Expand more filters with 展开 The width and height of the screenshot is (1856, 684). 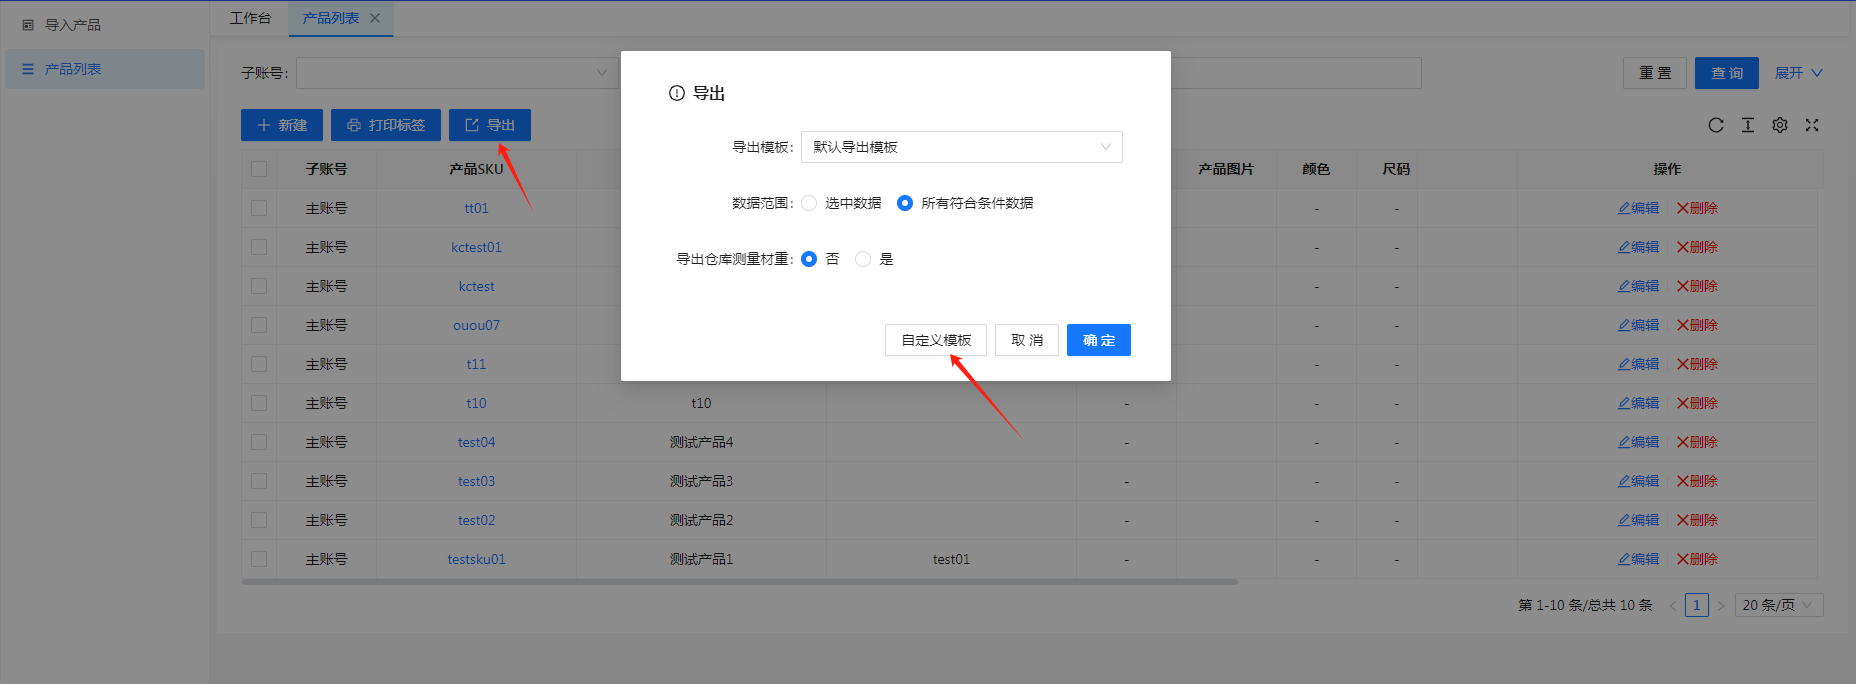point(1798,73)
